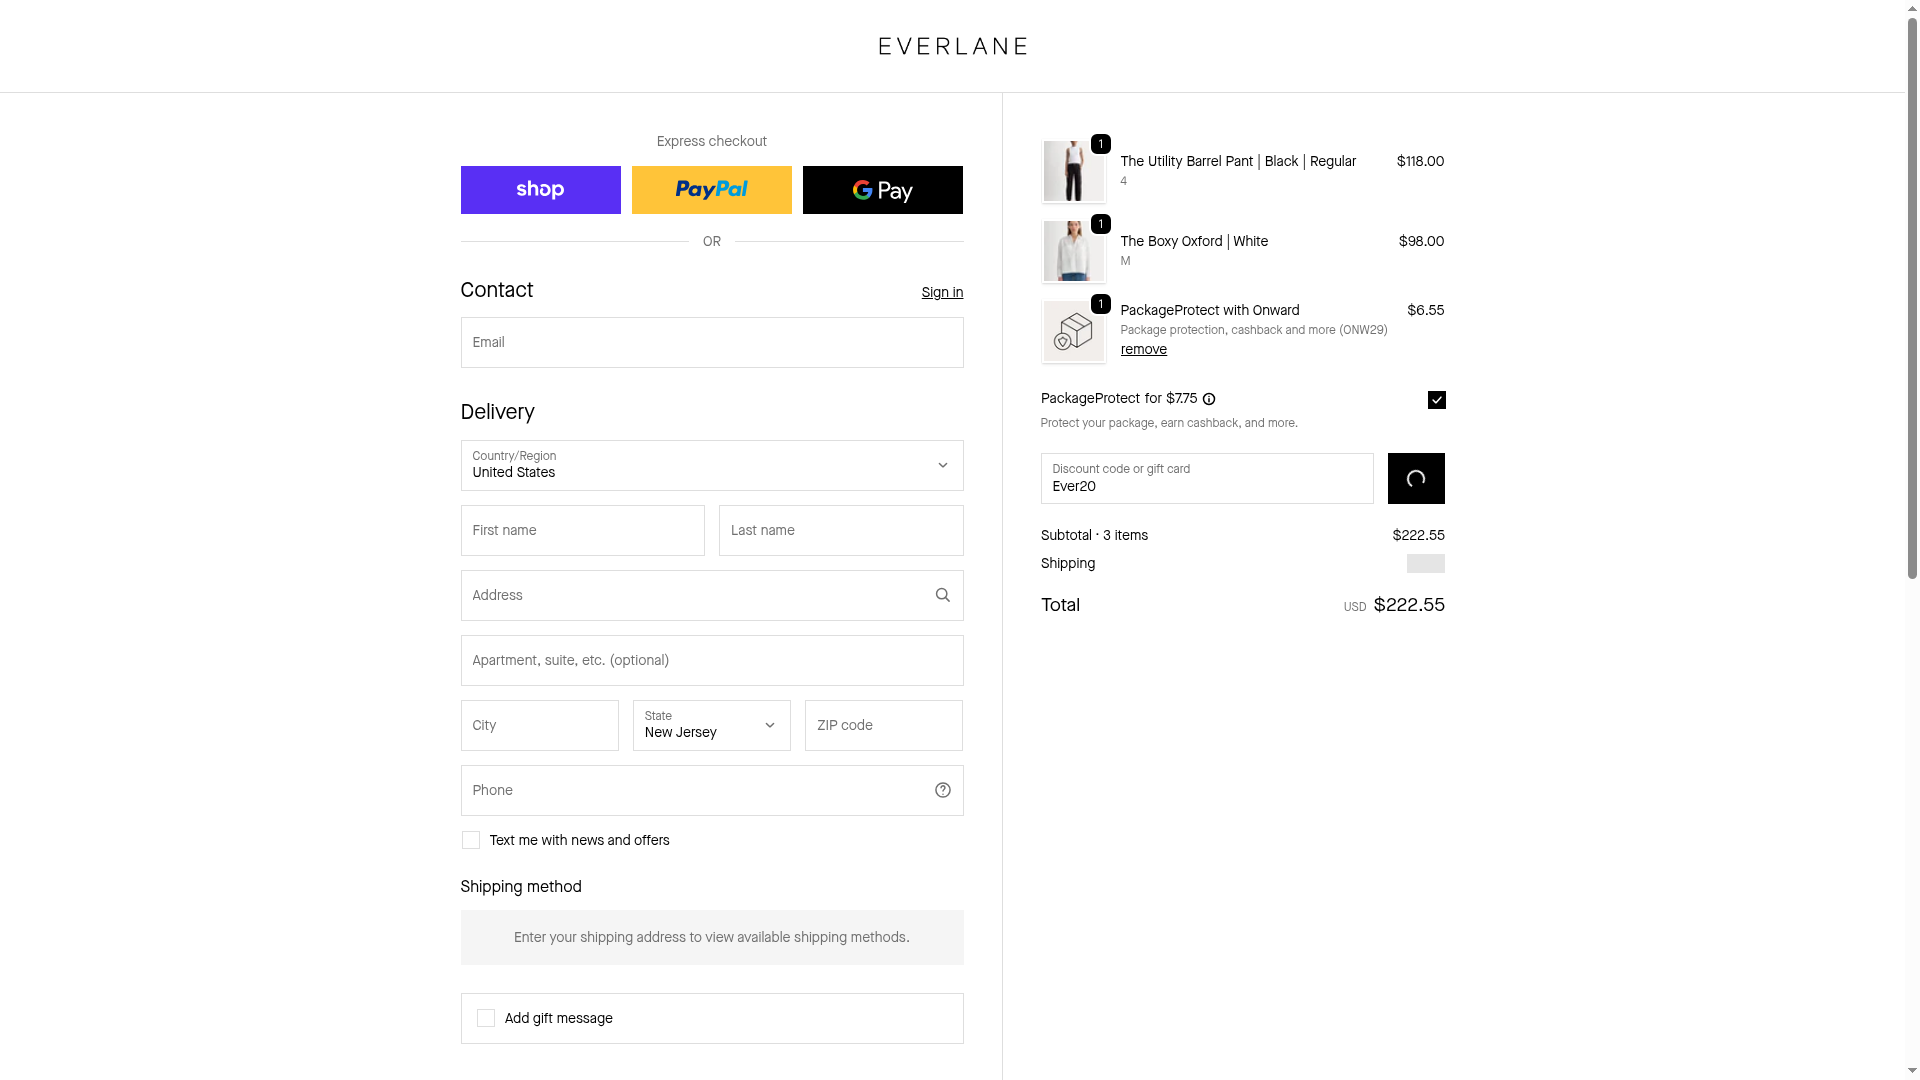
Task: Pay with Google Pay express button
Action: (882, 190)
